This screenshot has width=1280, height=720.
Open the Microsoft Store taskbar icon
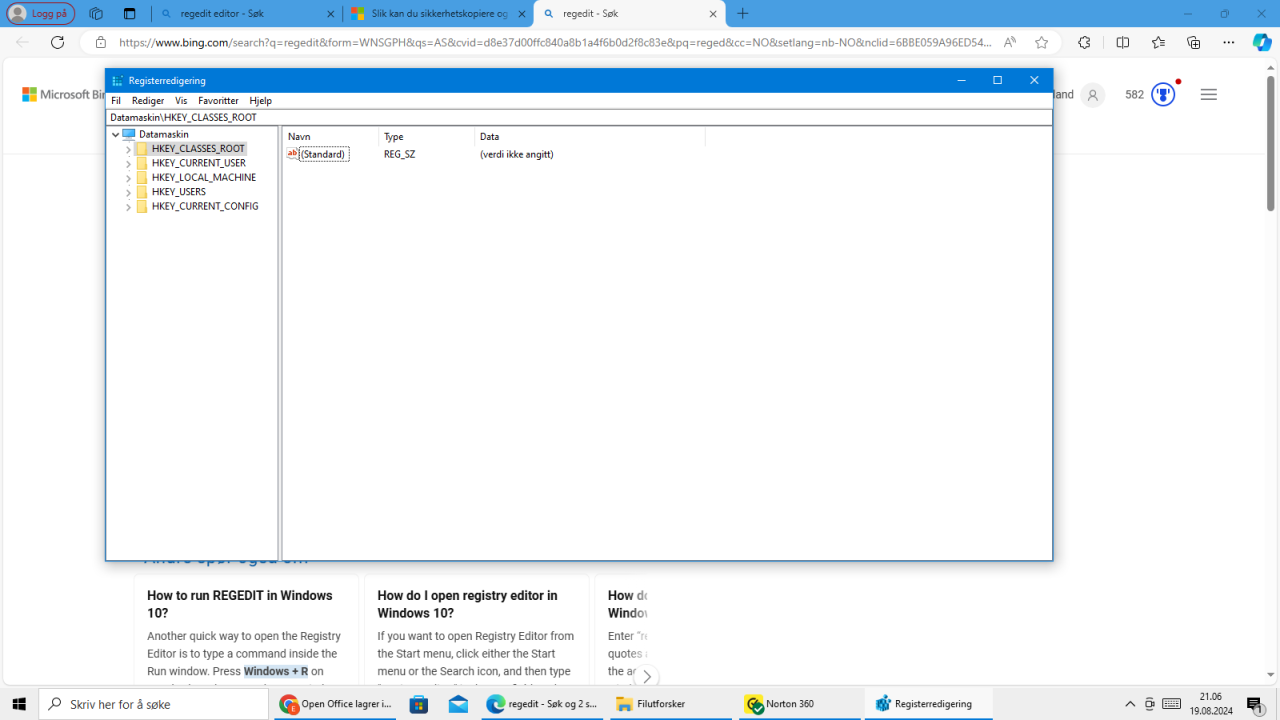tap(419, 704)
